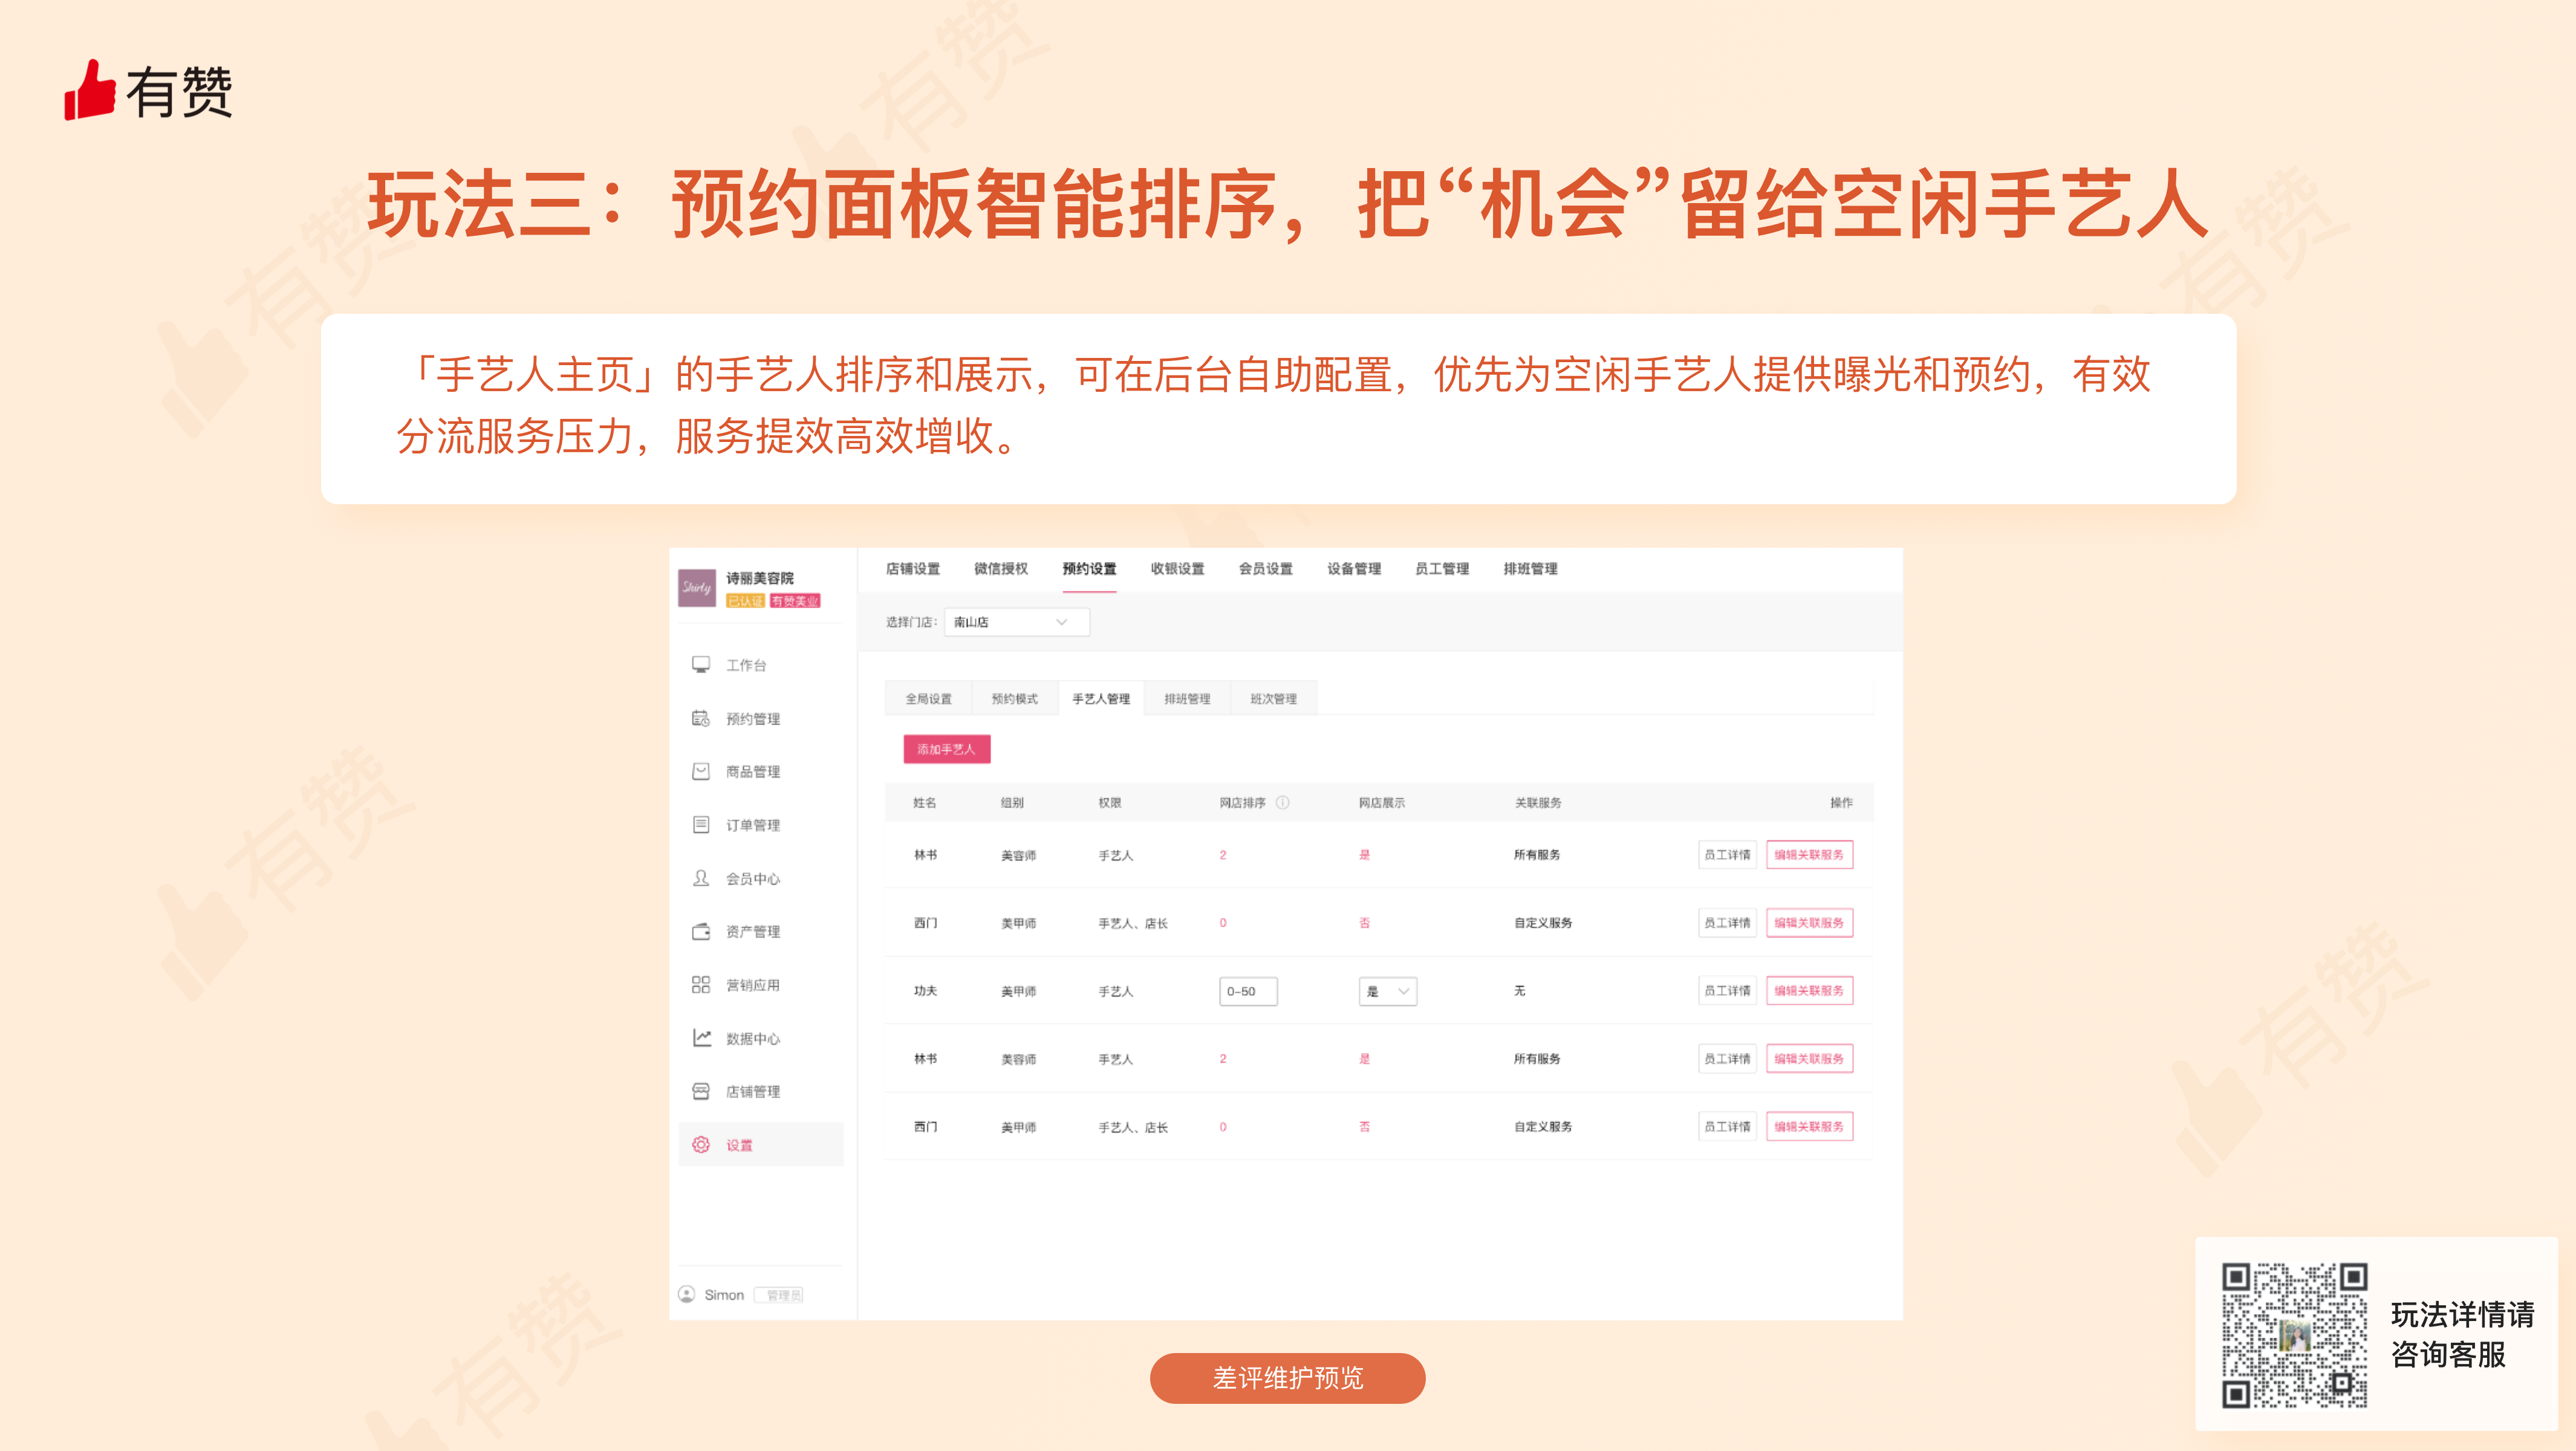
Task: Click the 设置 label in the sidebar
Action: coord(739,1145)
